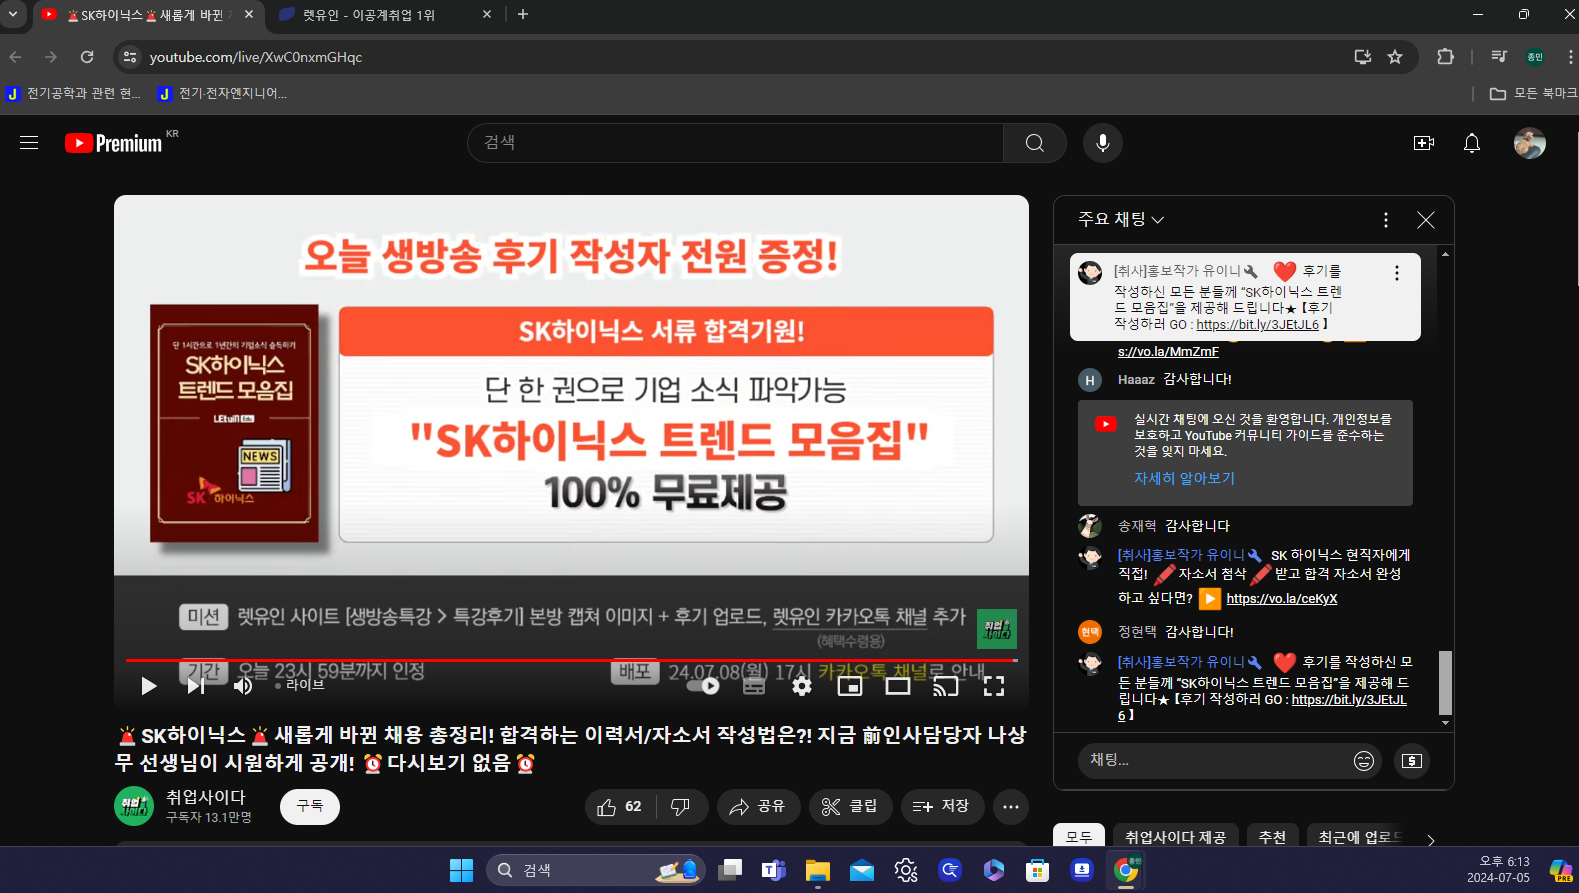This screenshot has height=893, width=1579.
Task: Toggle theater mode view
Action: [x=898, y=686]
